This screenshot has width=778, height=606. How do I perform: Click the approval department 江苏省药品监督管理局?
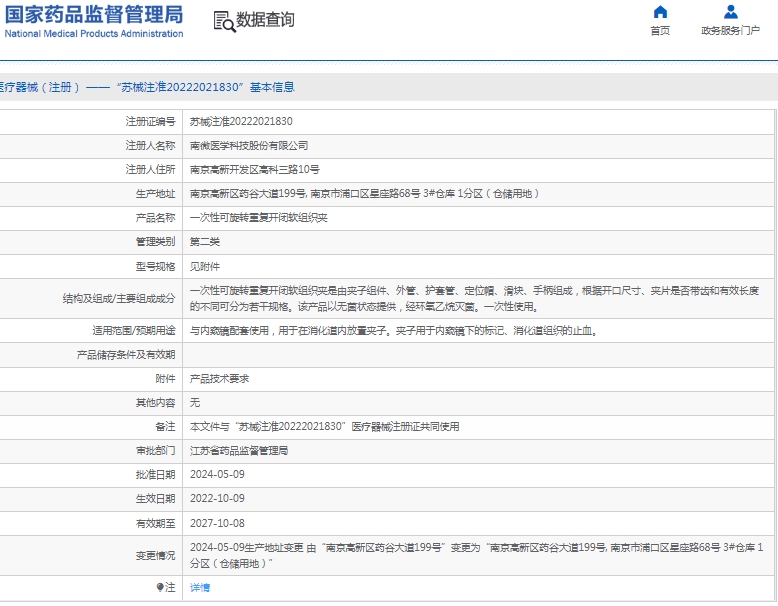click(239, 451)
